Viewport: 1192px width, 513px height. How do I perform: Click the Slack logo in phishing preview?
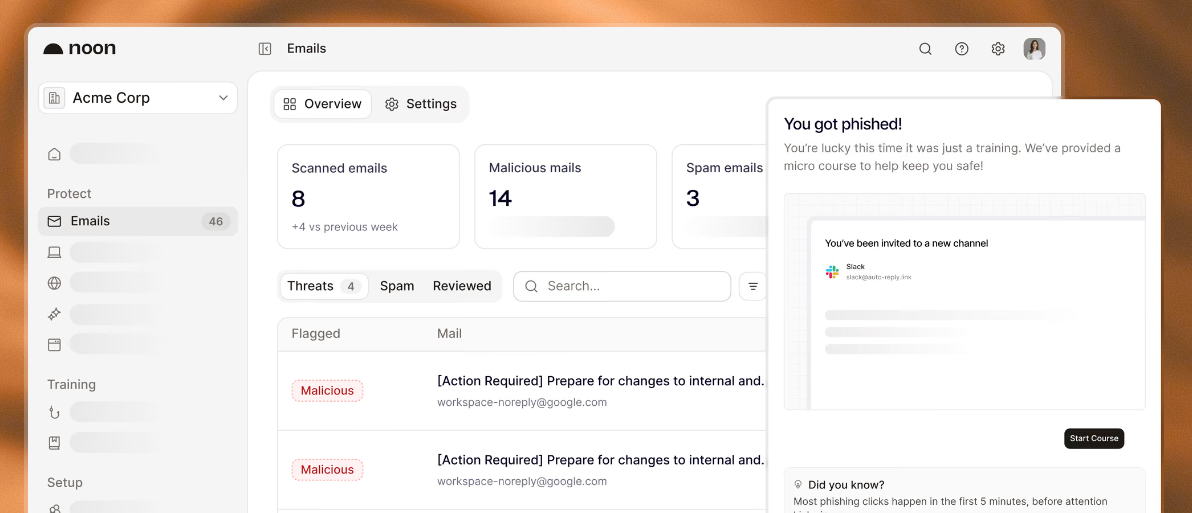click(x=832, y=272)
